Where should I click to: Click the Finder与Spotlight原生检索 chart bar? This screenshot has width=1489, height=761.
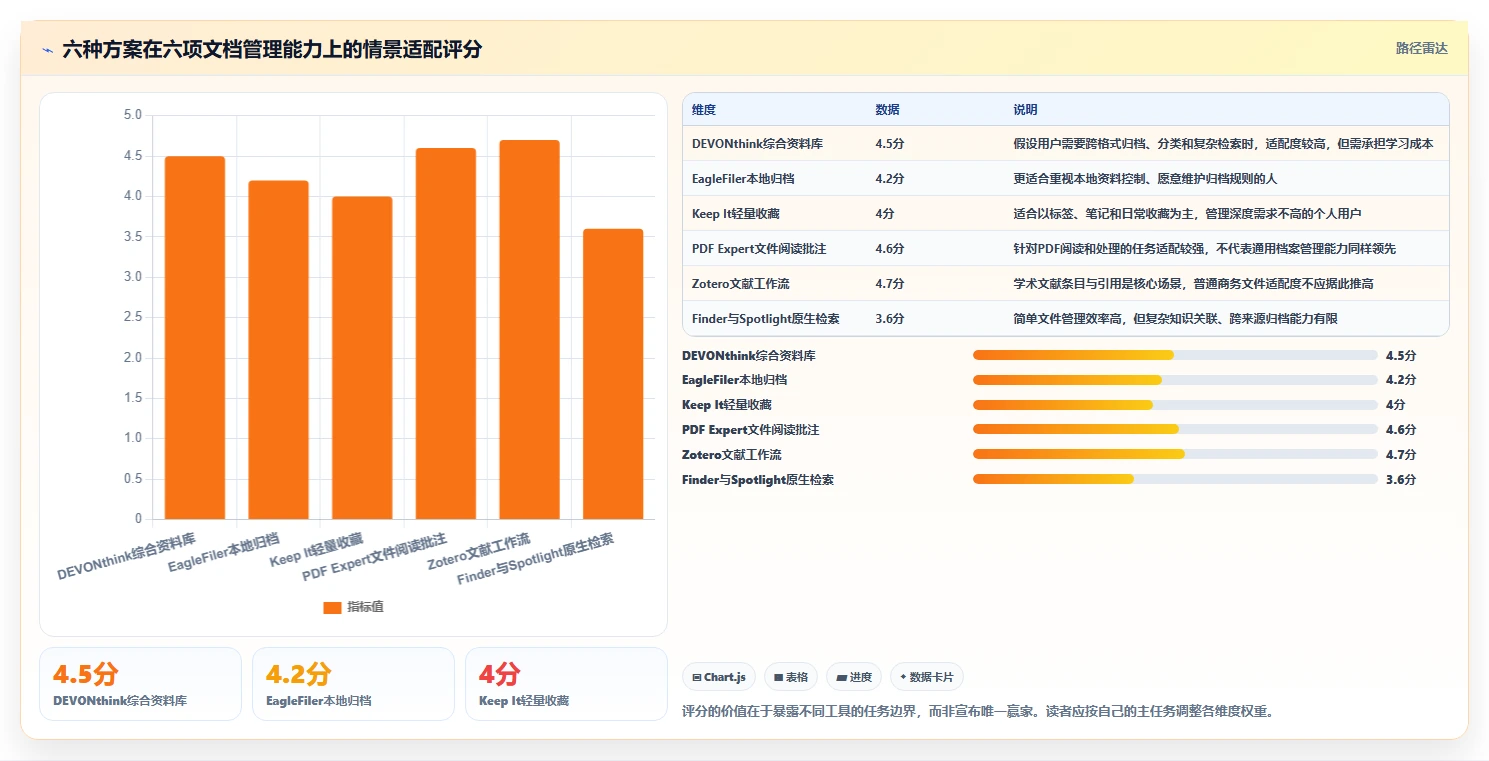[x=613, y=374]
